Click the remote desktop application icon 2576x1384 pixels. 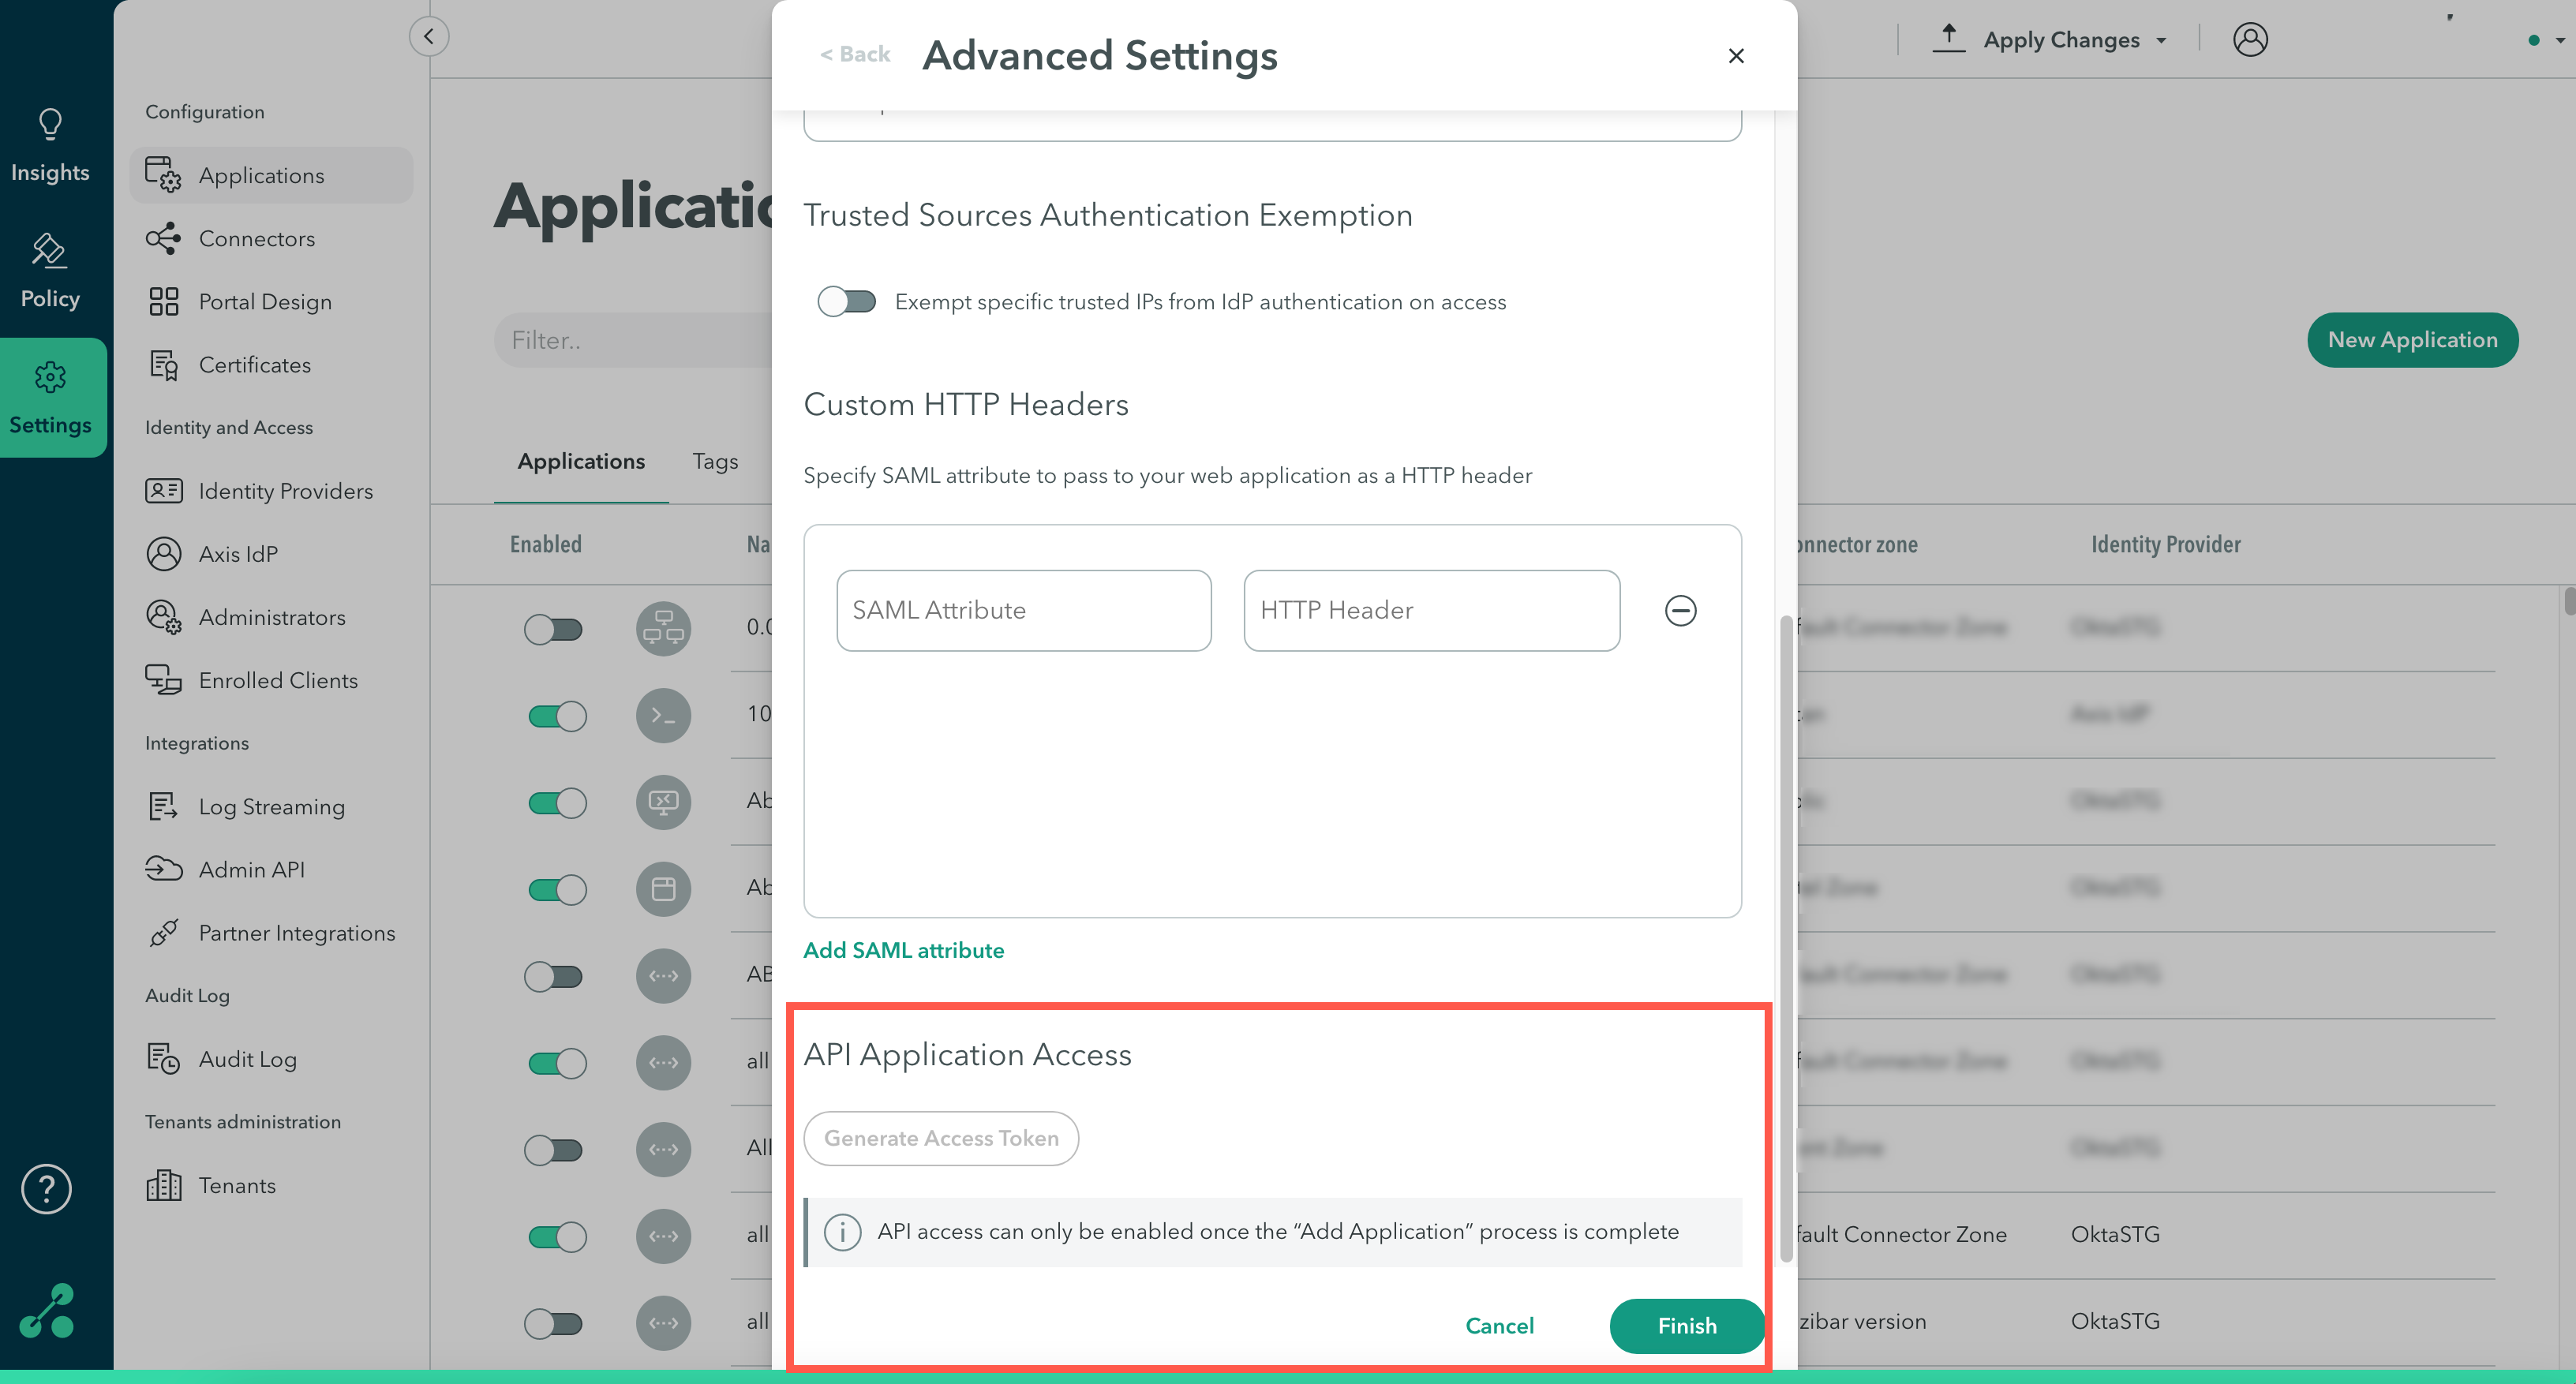(663, 802)
